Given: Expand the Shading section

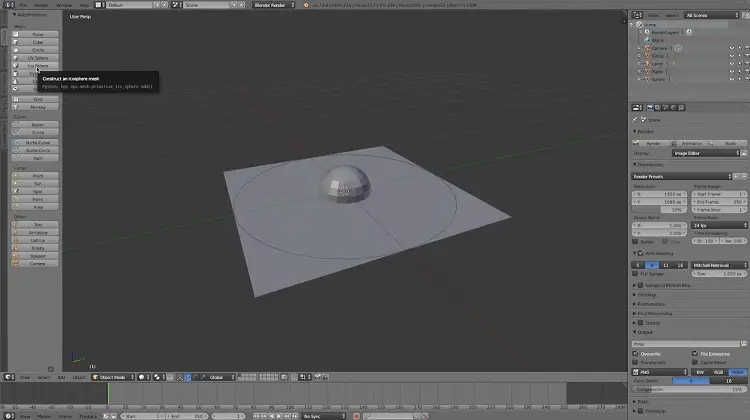Looking at the screenshot, I should click(x=635, y=295).
